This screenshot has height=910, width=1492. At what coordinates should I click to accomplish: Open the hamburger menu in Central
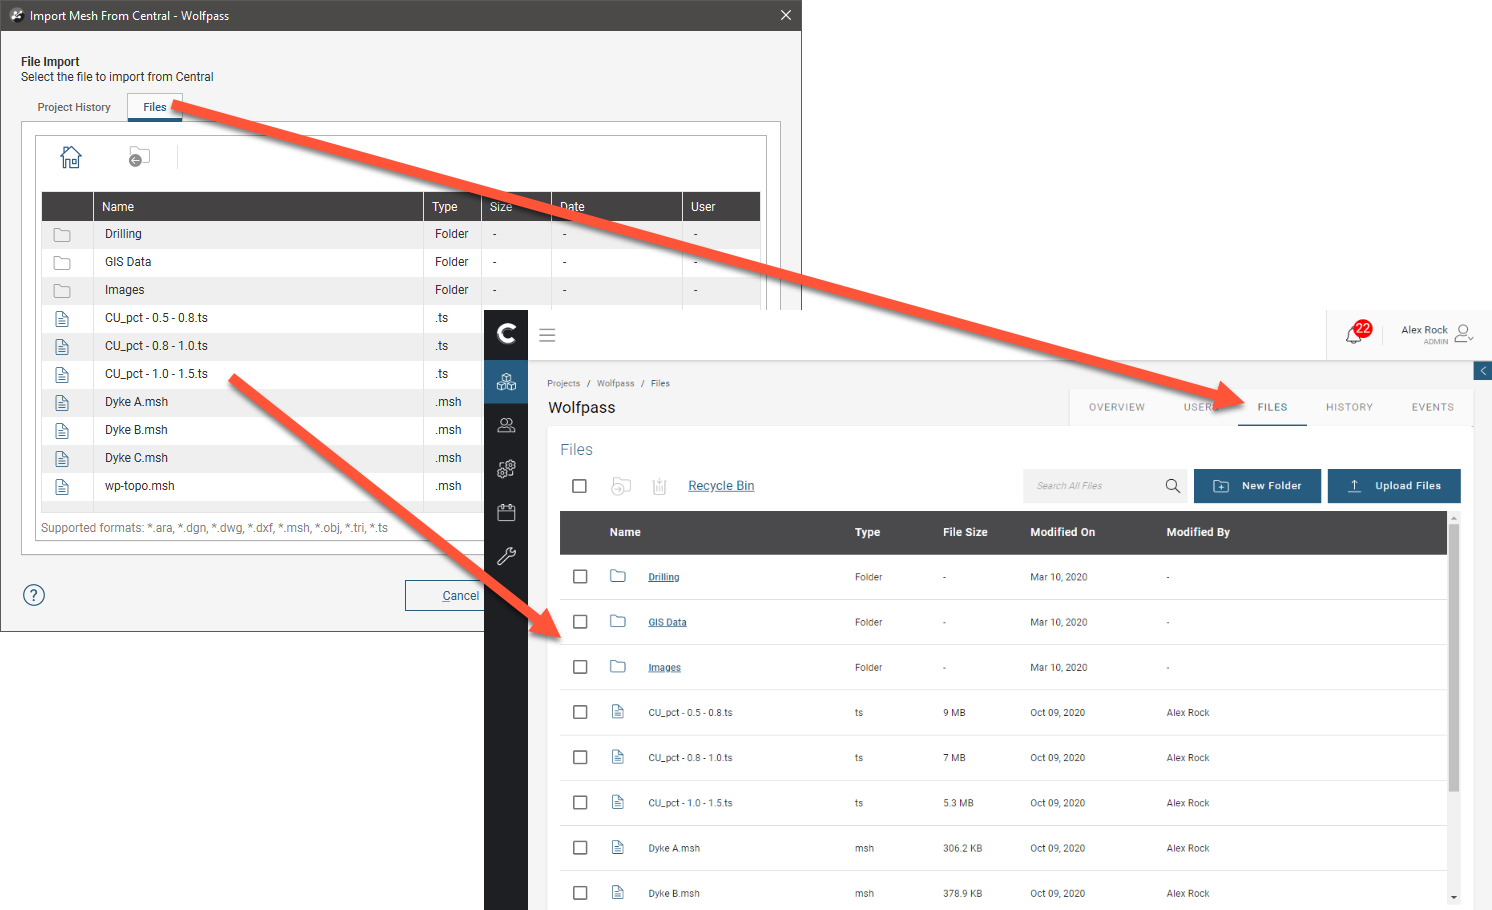coord(547,335)
